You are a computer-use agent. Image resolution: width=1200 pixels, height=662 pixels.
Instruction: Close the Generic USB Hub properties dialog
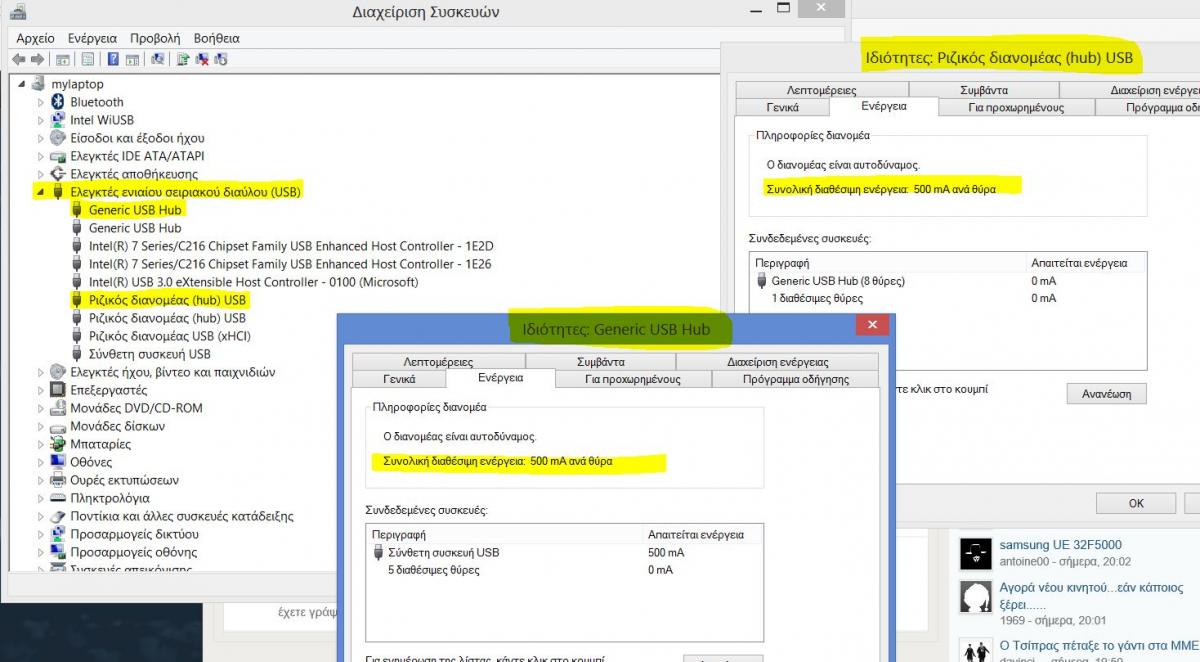[872, 326]
